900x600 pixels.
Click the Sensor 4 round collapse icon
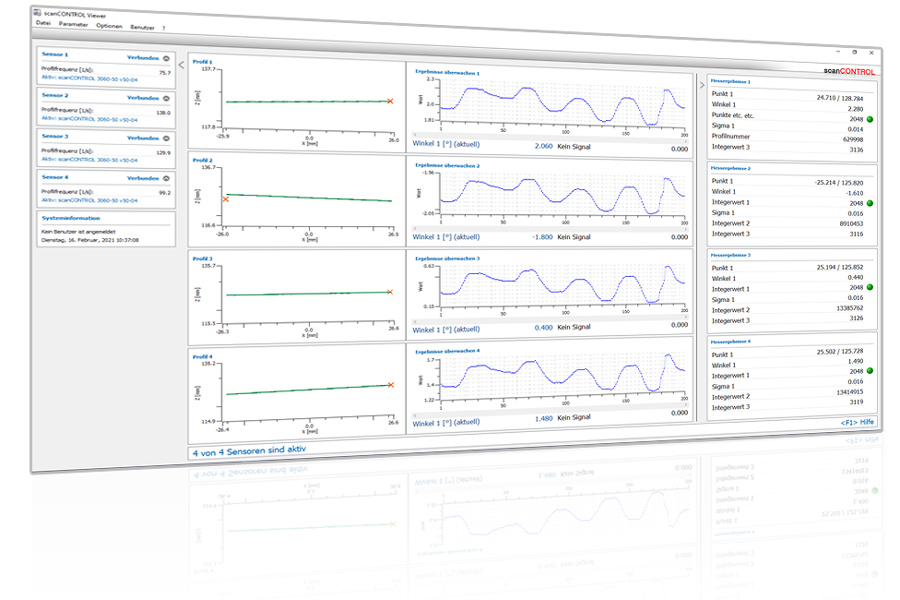pyautogui.click(x=166, y=178)
